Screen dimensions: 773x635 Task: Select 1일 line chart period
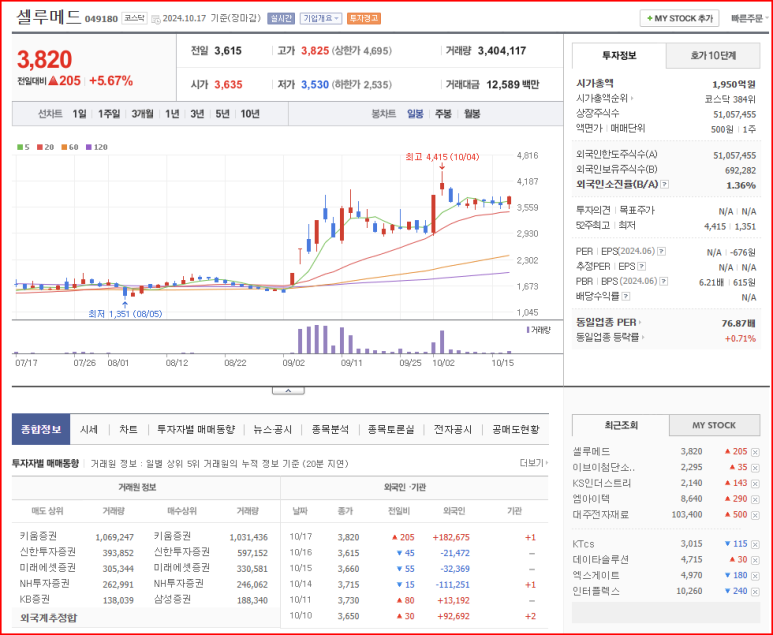(79, 114)
